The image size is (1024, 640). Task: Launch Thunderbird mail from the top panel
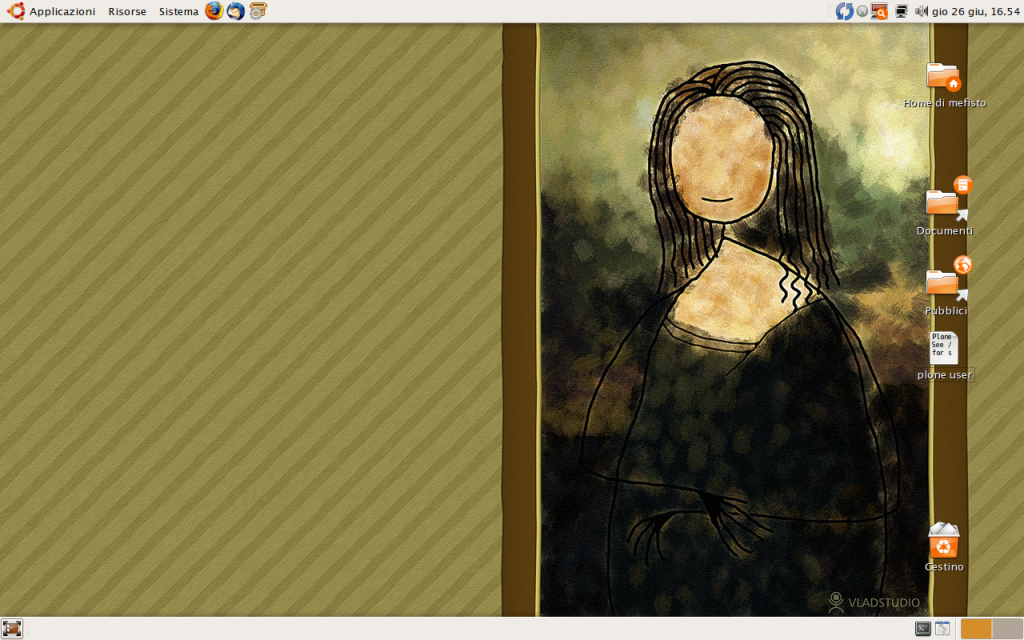pyautogui.click(x=236, y=10)
